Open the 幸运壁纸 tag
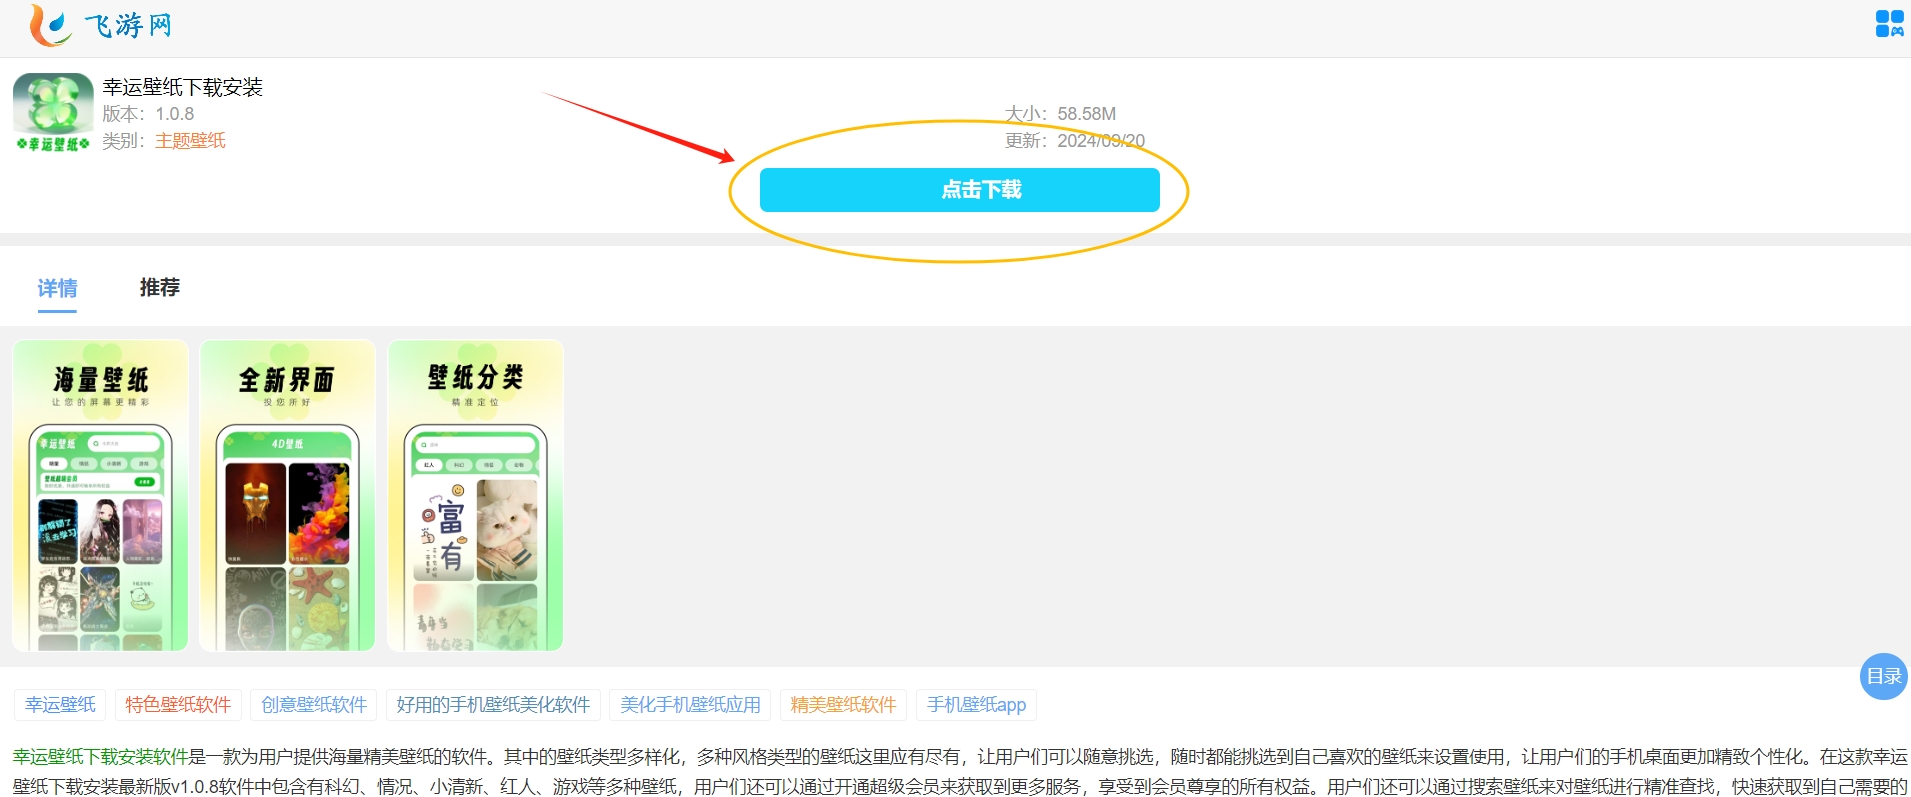Image resolution: width=1911 pixels, height=797 pixels. tap(60, 705)
